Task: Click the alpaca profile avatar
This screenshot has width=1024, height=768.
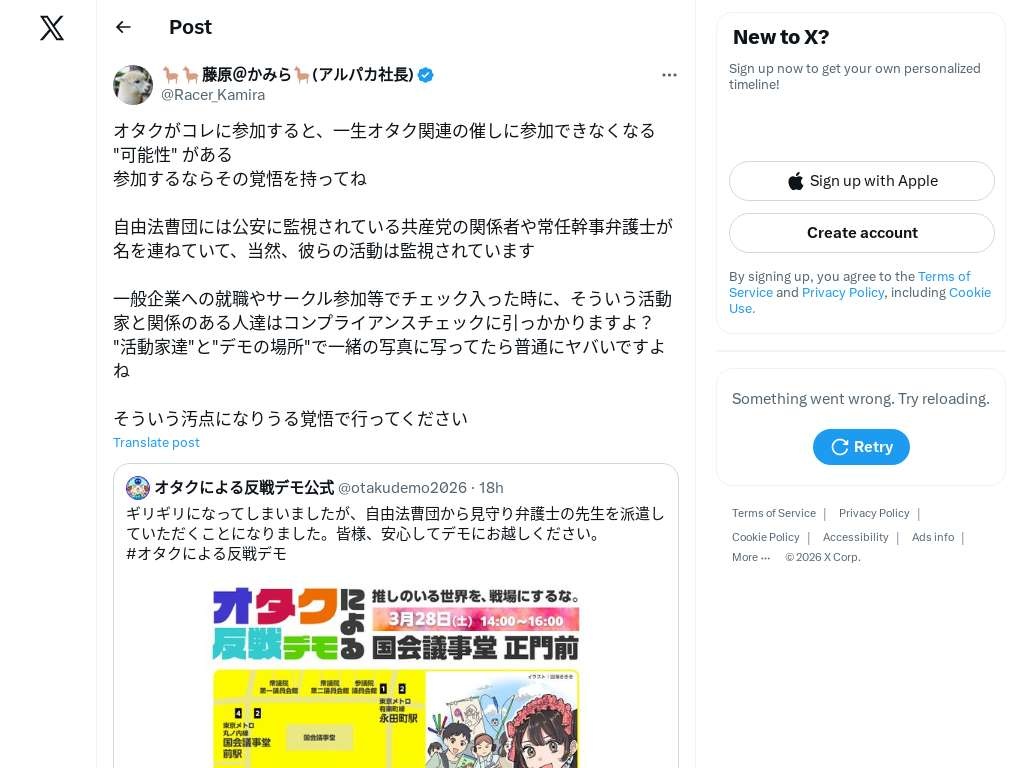Action: [x=133, y=85]
